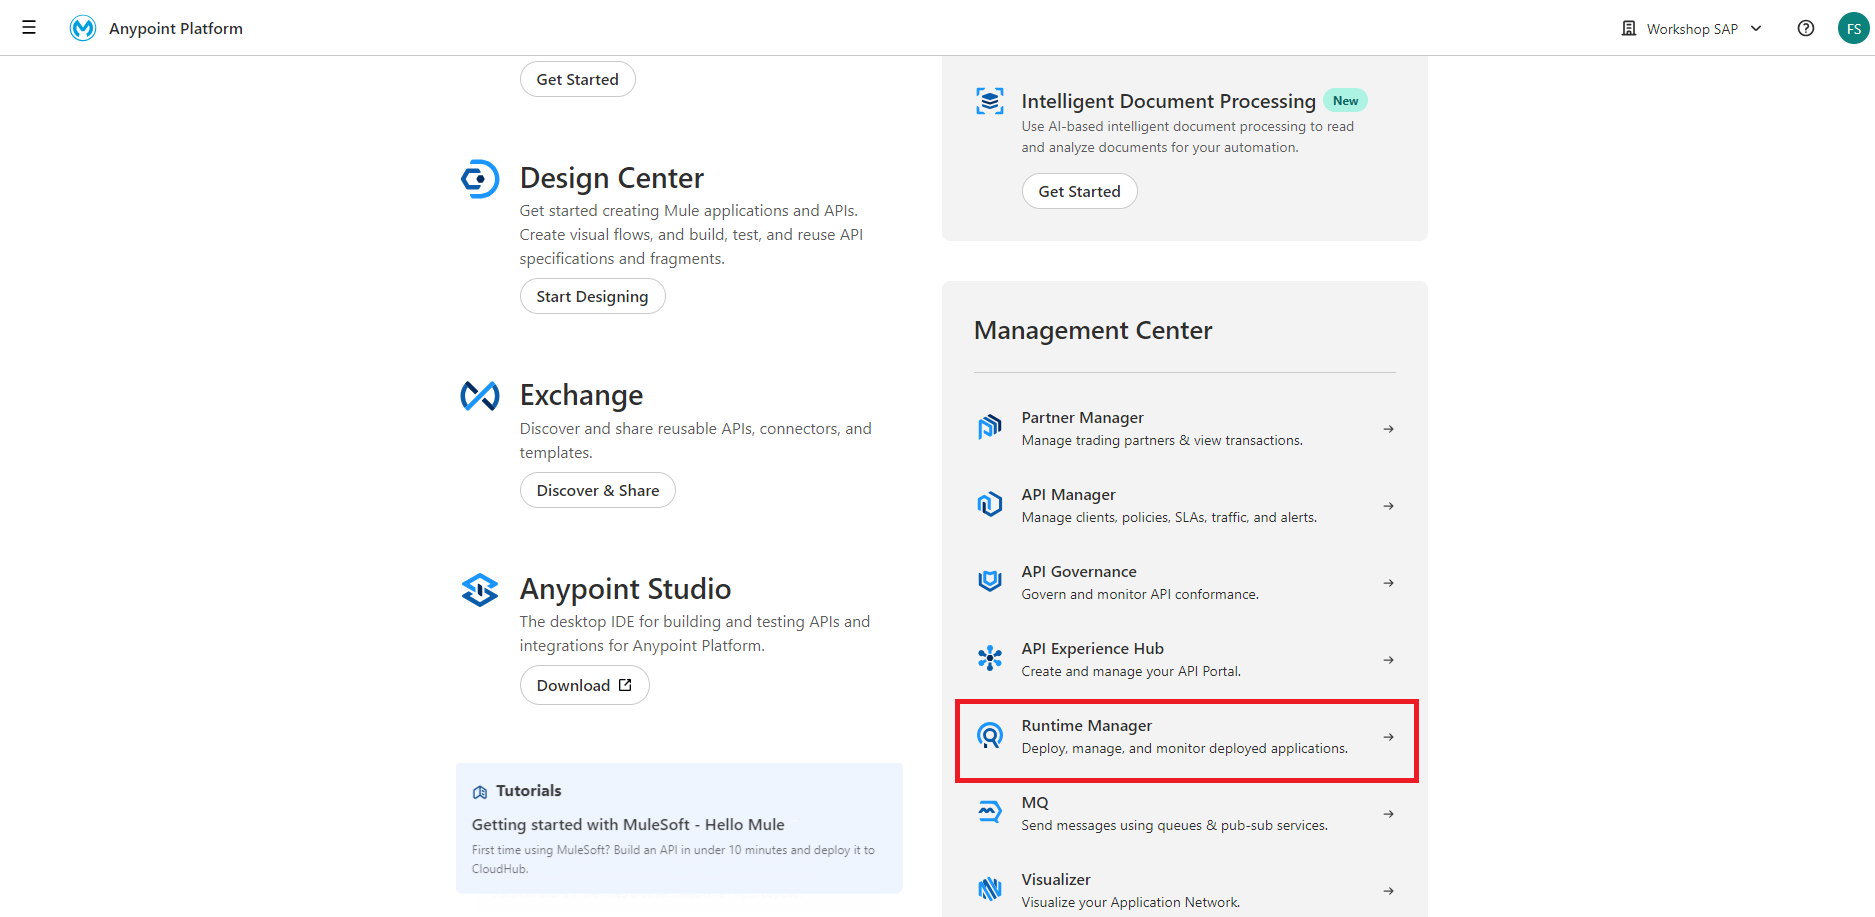Click the Anypoint Platform title text
Image resolution: width=1875 pixels, height=917 pixels.
point(176,28)
